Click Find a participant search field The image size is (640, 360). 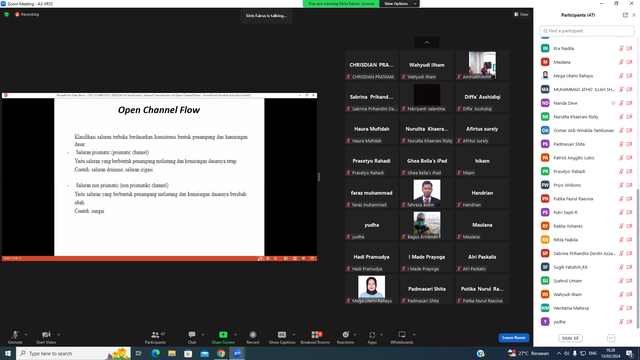tap(587, 31)
